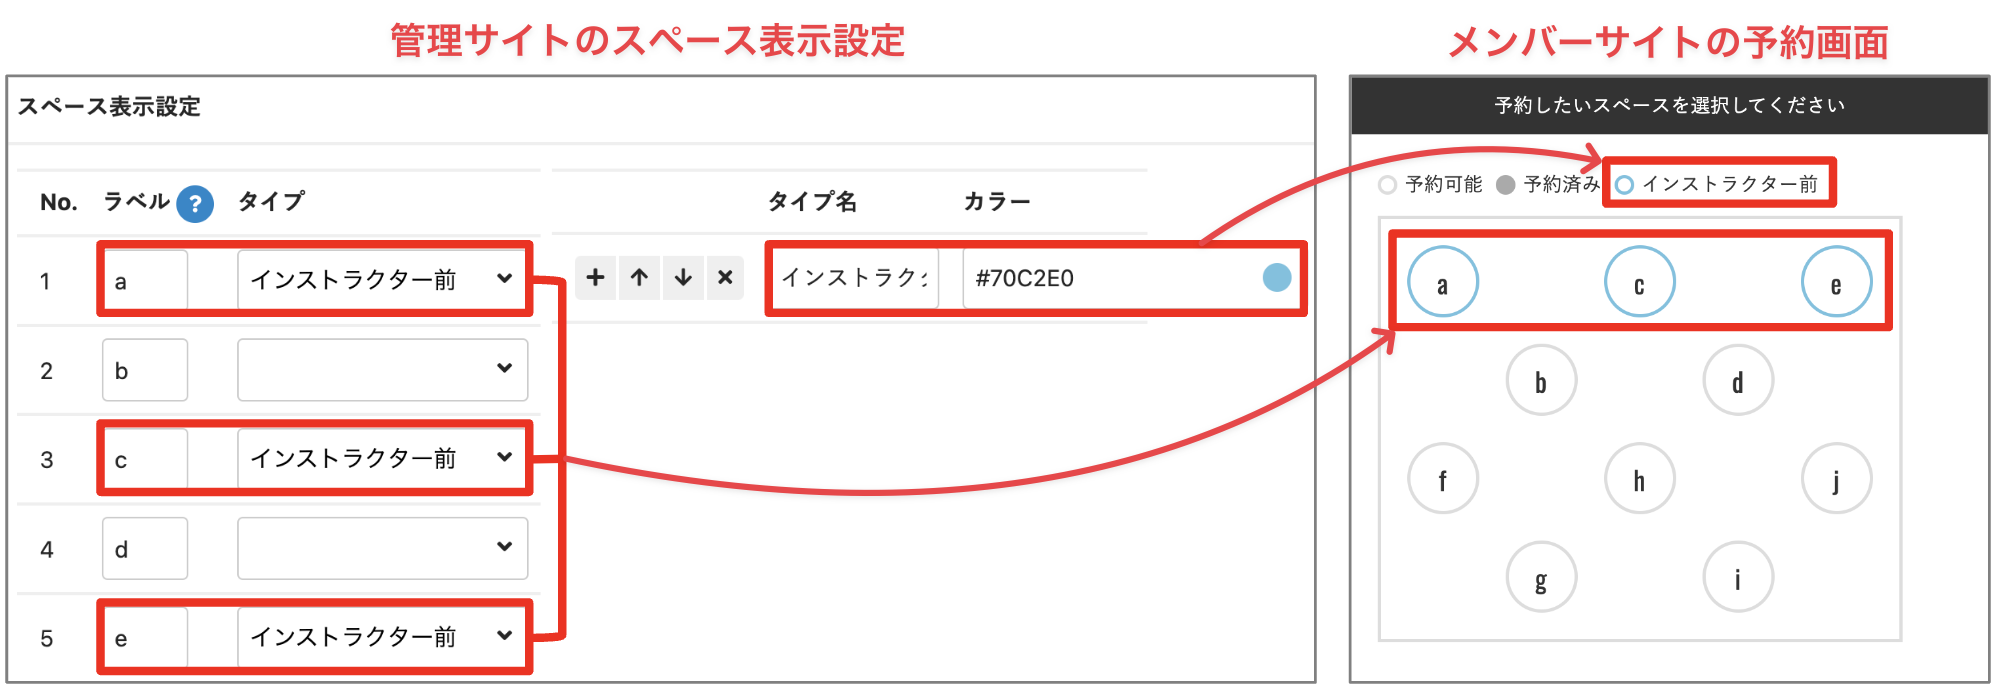
Task: Select space circle 'a' on reservation screen
Action: click(1442, 283)
